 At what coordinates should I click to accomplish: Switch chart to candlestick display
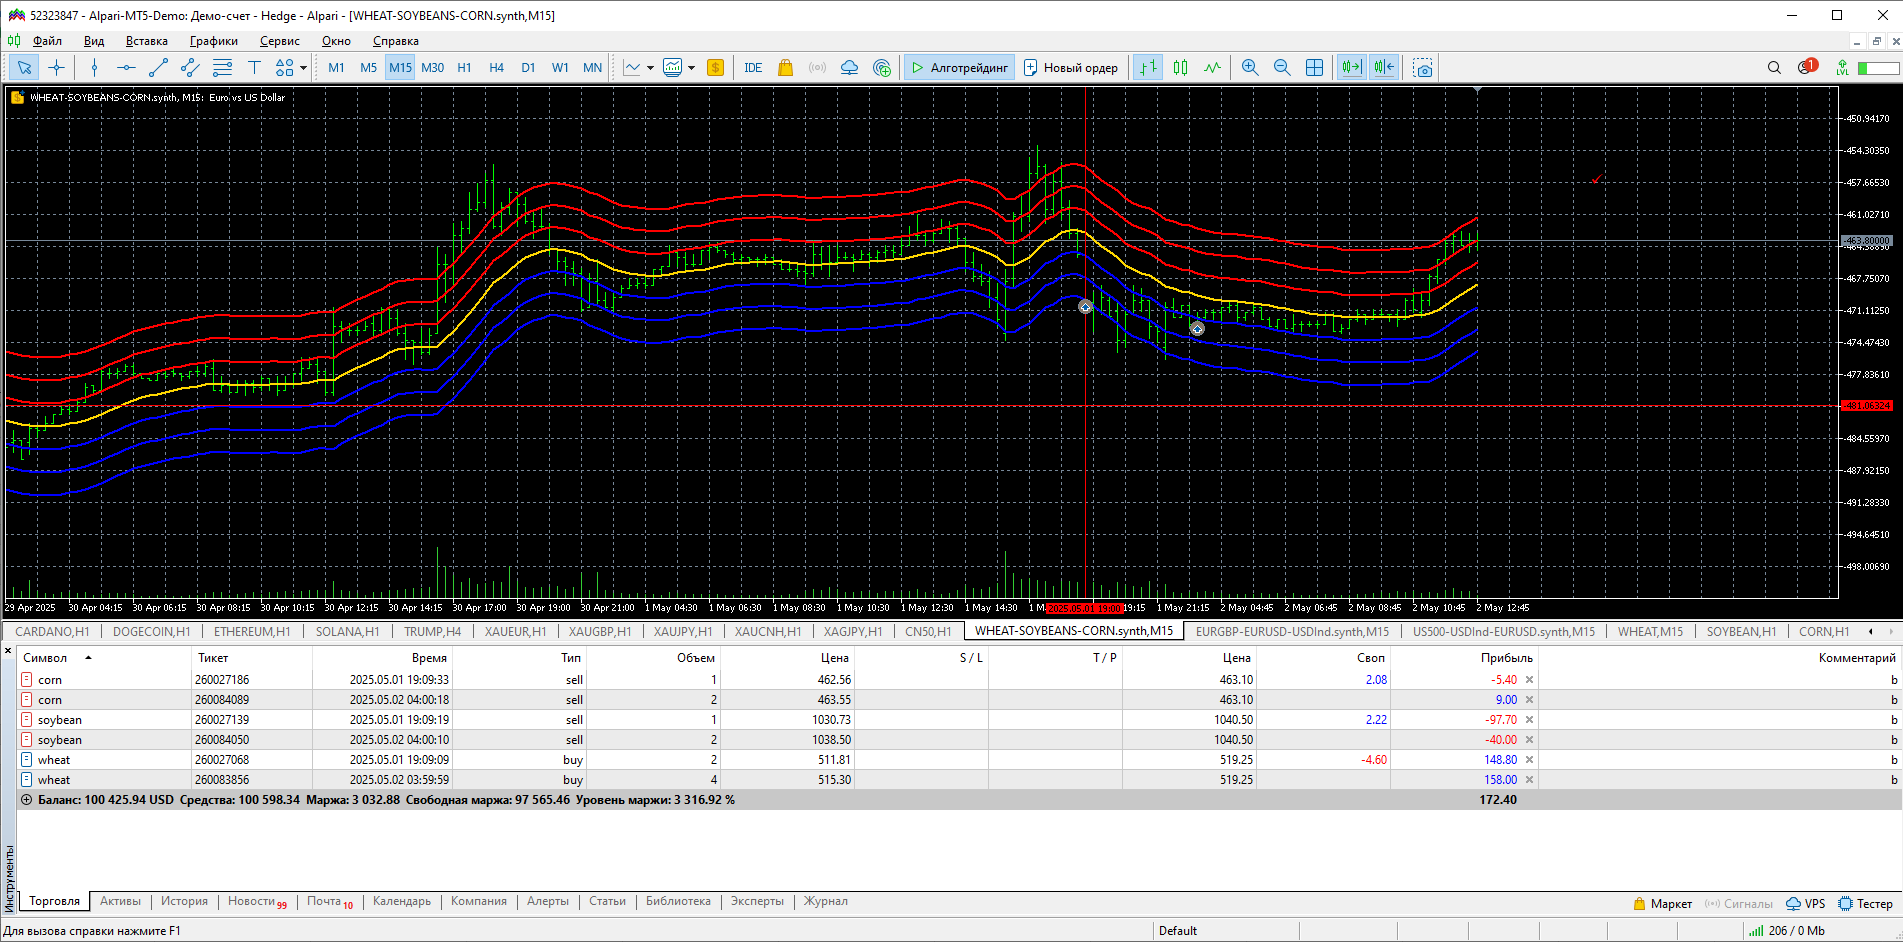pos(1180,68)
